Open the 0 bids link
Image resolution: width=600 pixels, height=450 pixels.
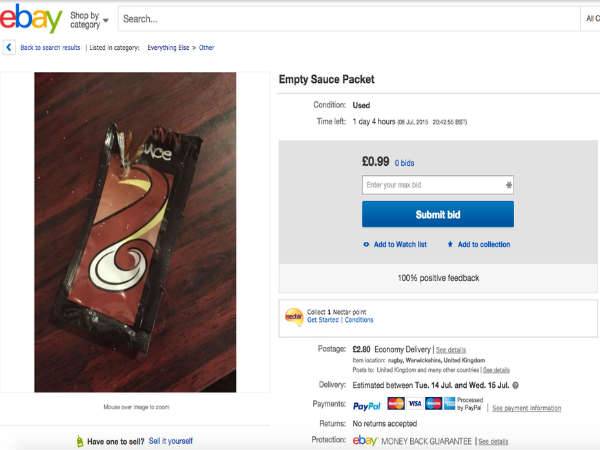click(x=403, y=162)
